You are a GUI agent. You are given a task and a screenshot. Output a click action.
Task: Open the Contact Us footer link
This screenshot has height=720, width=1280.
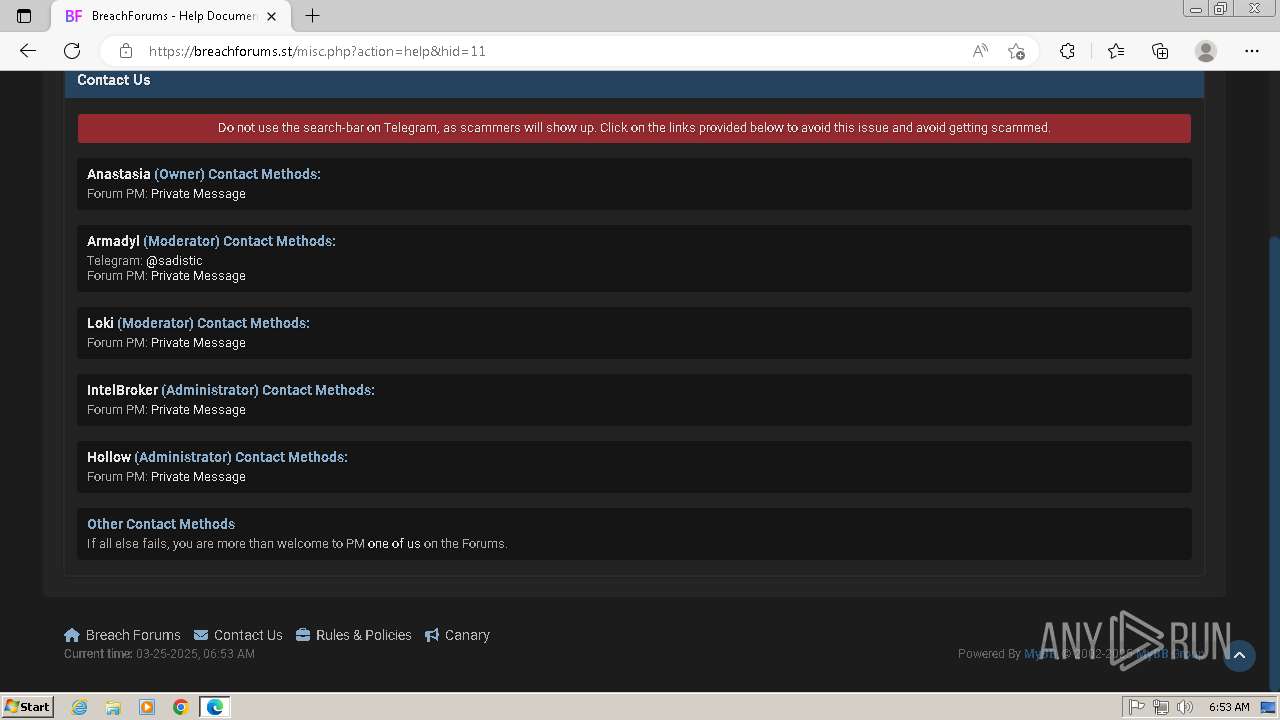click(x=238, y=635)
